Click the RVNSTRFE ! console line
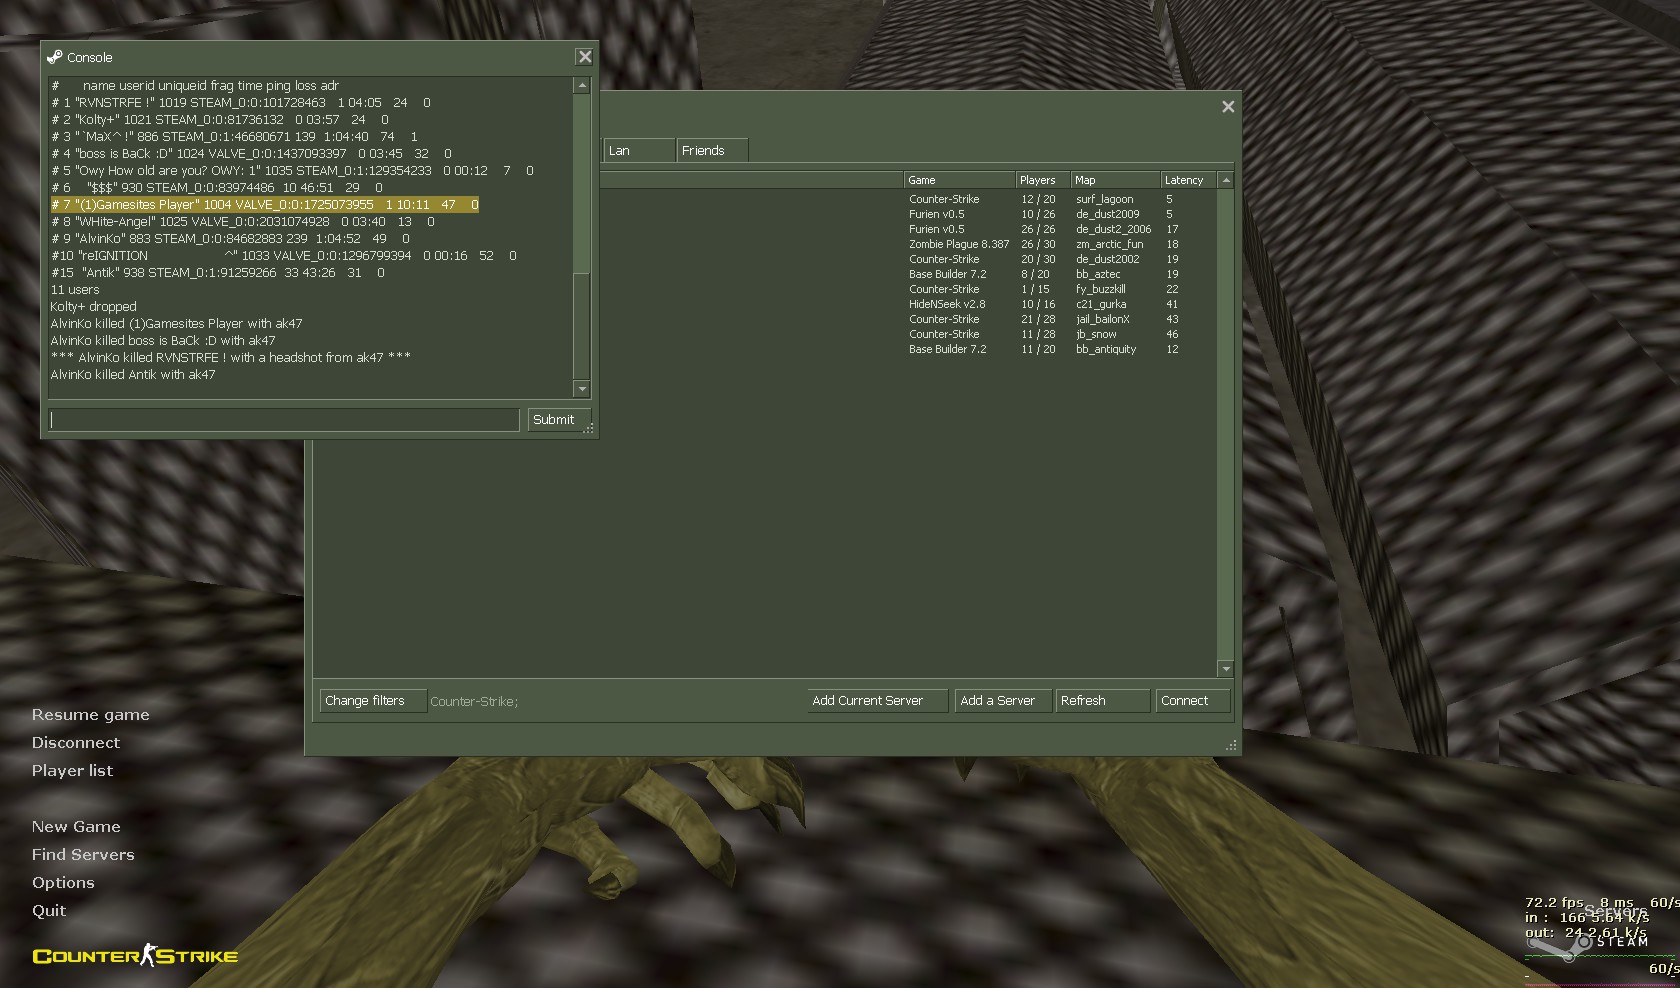 click(x=241, y=102)
